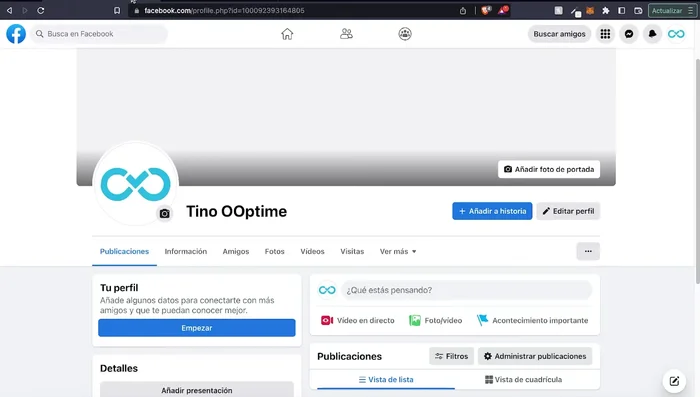Image resolution: width=700 pixels, height=397 pixels.
Task: Click the Añadir presentación button
Action: [196, 390]
